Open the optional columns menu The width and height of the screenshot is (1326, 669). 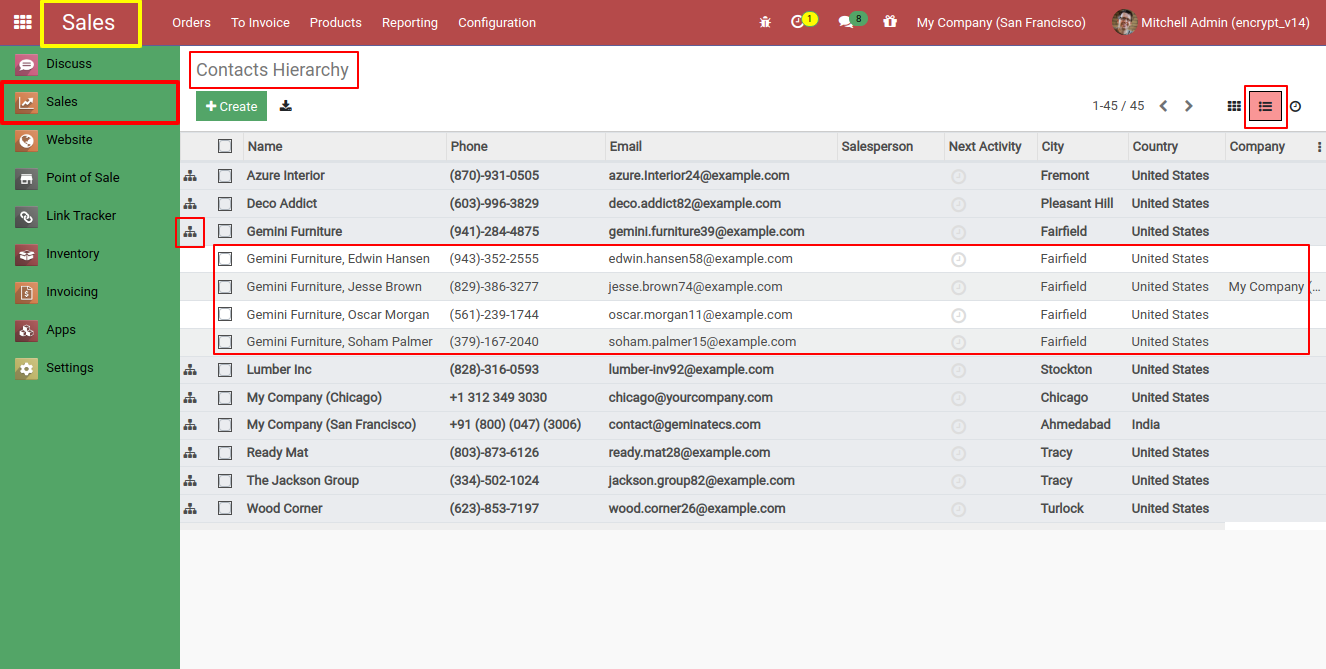(1318, 146)
